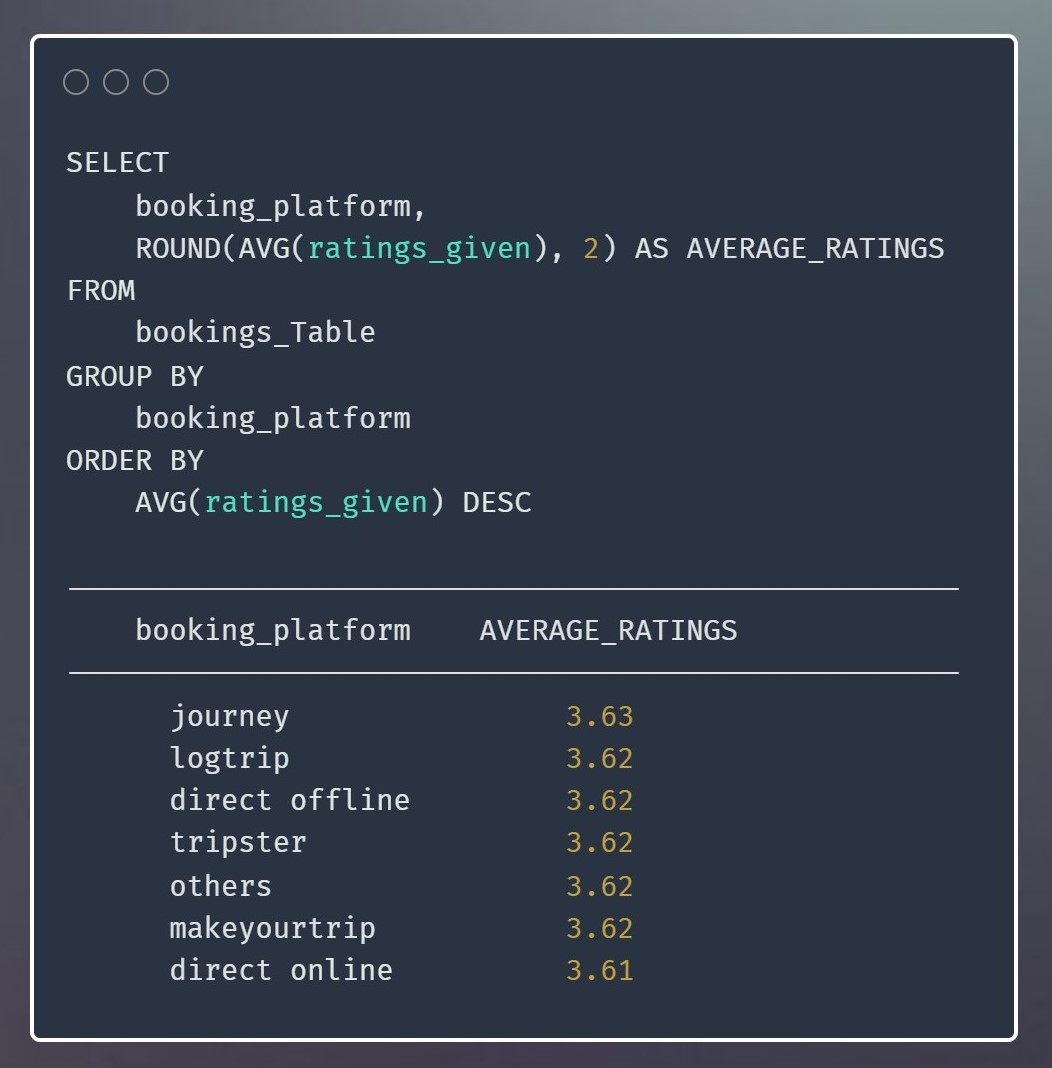
Task: Click the ORDER BY keyword
Action: click(134, 461)
